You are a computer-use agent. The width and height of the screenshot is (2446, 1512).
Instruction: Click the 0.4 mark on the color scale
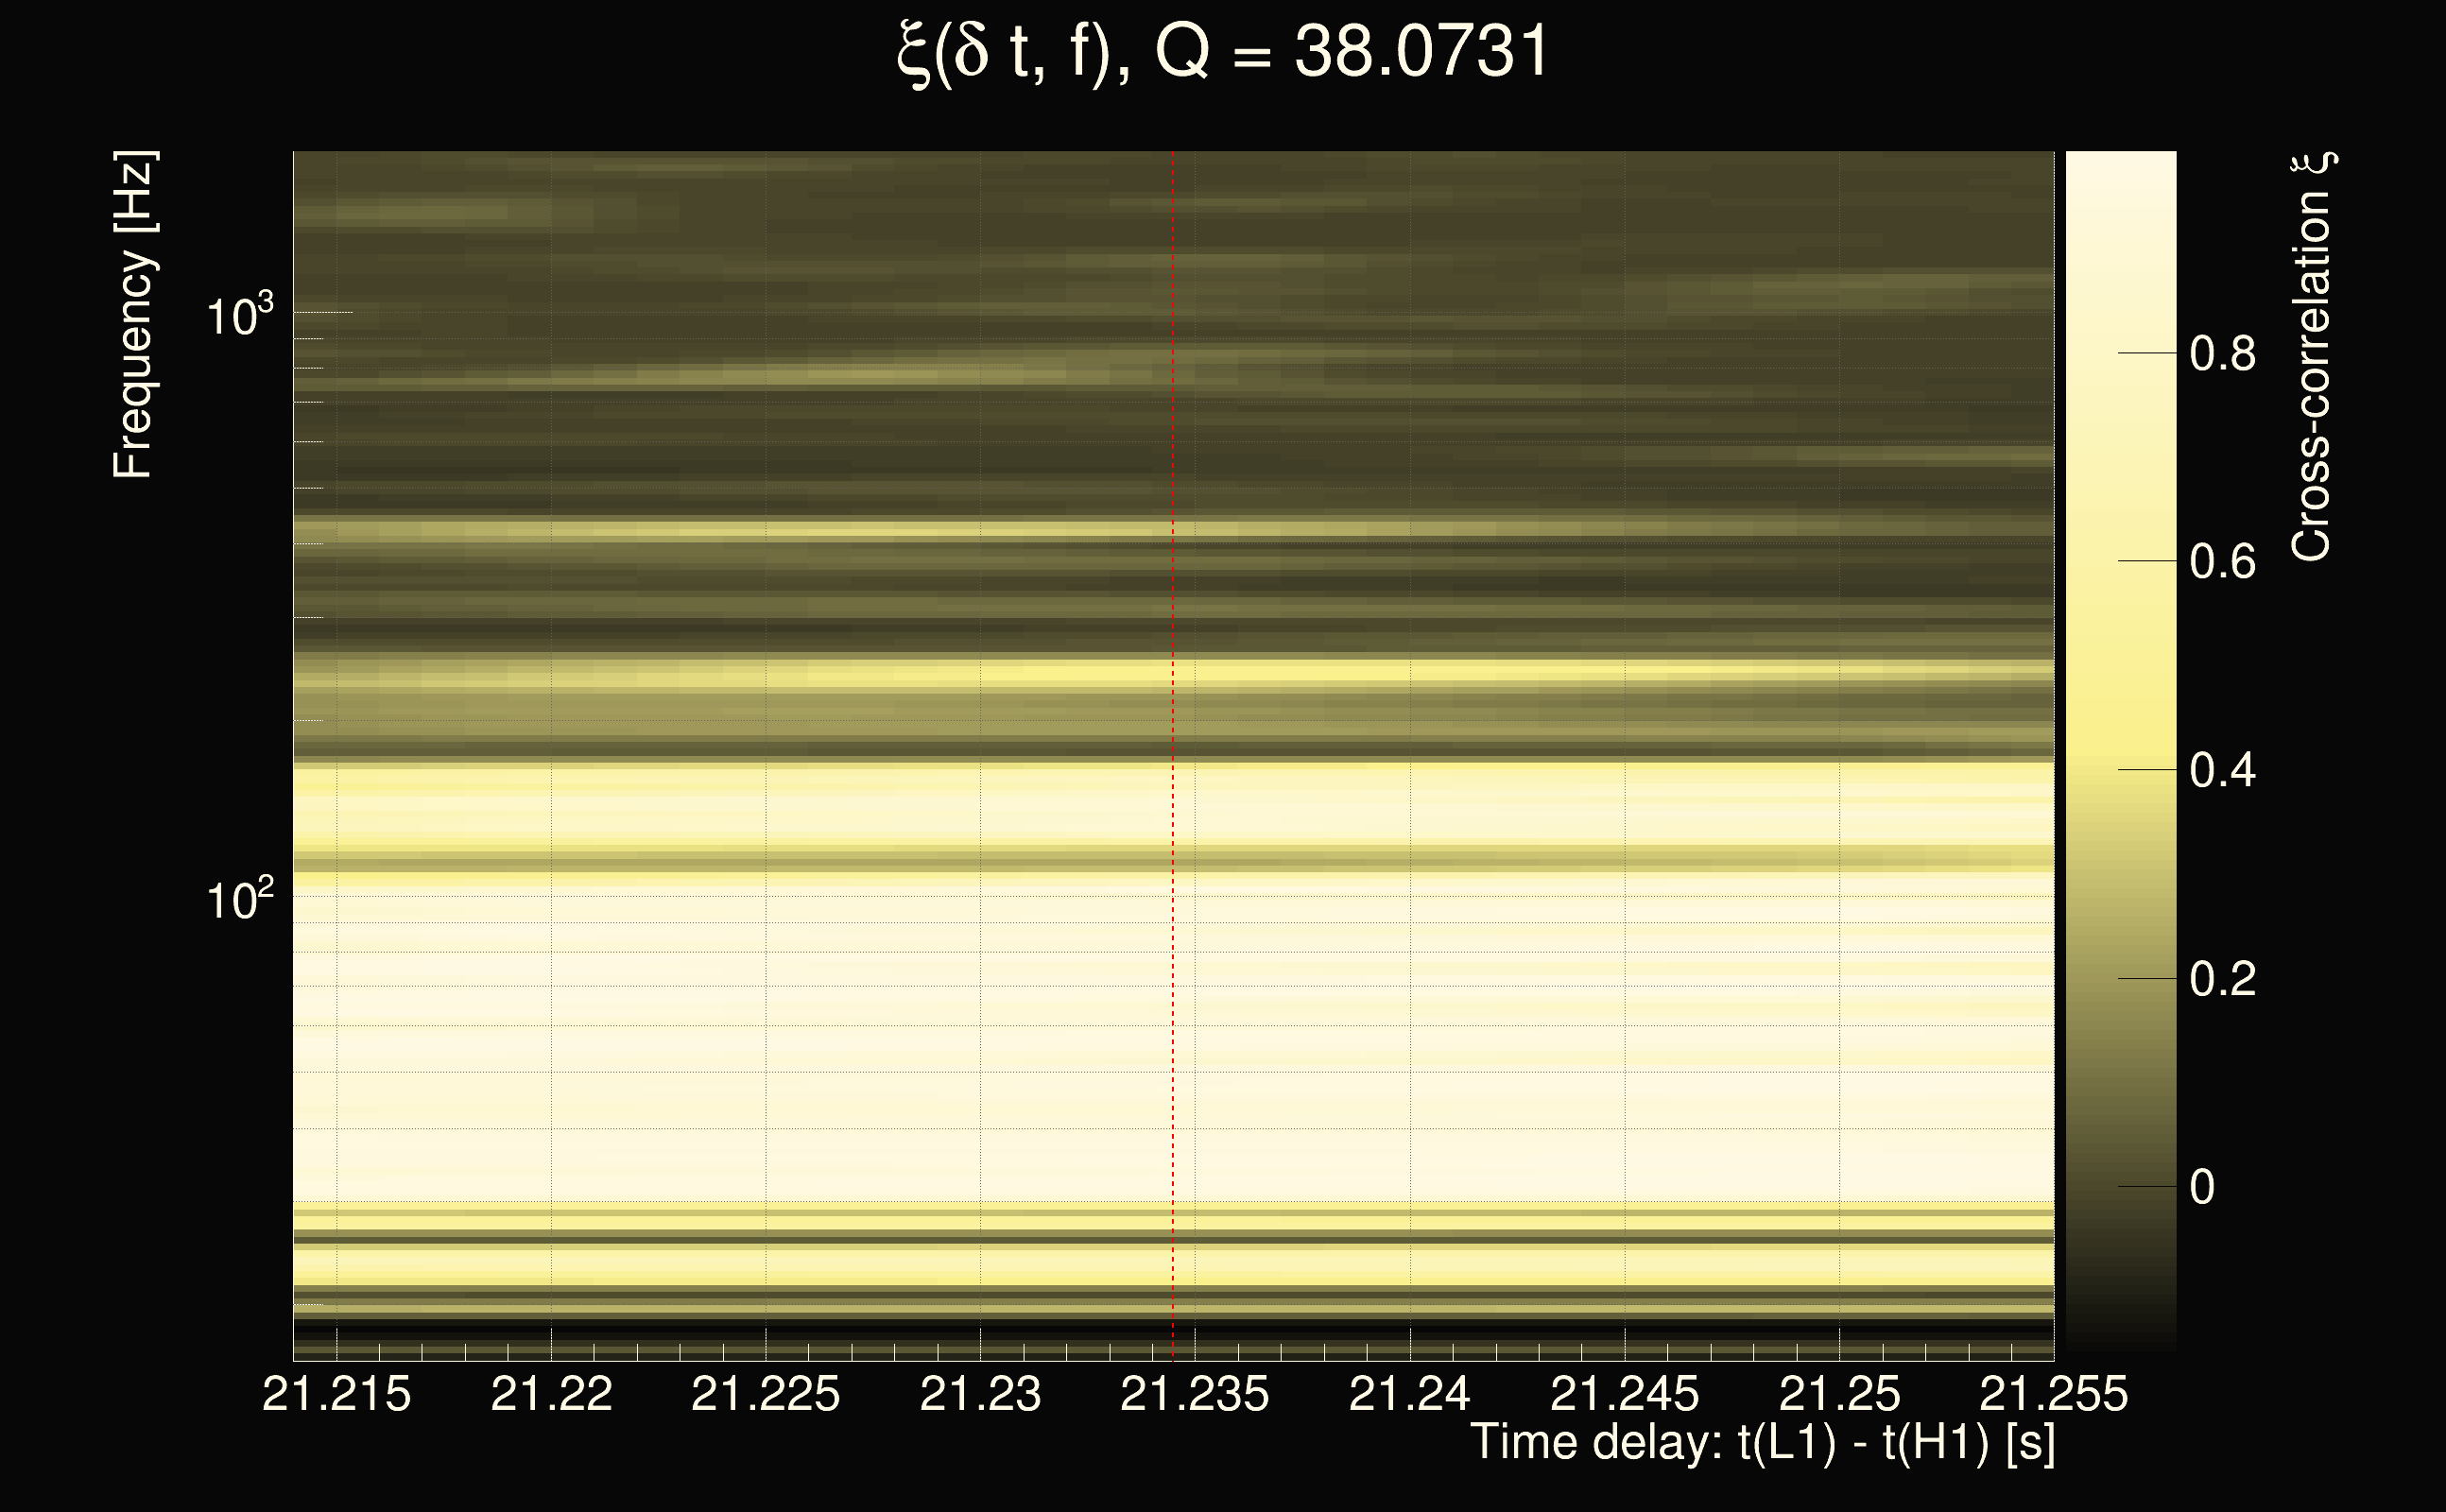(x=2222, y=771)
